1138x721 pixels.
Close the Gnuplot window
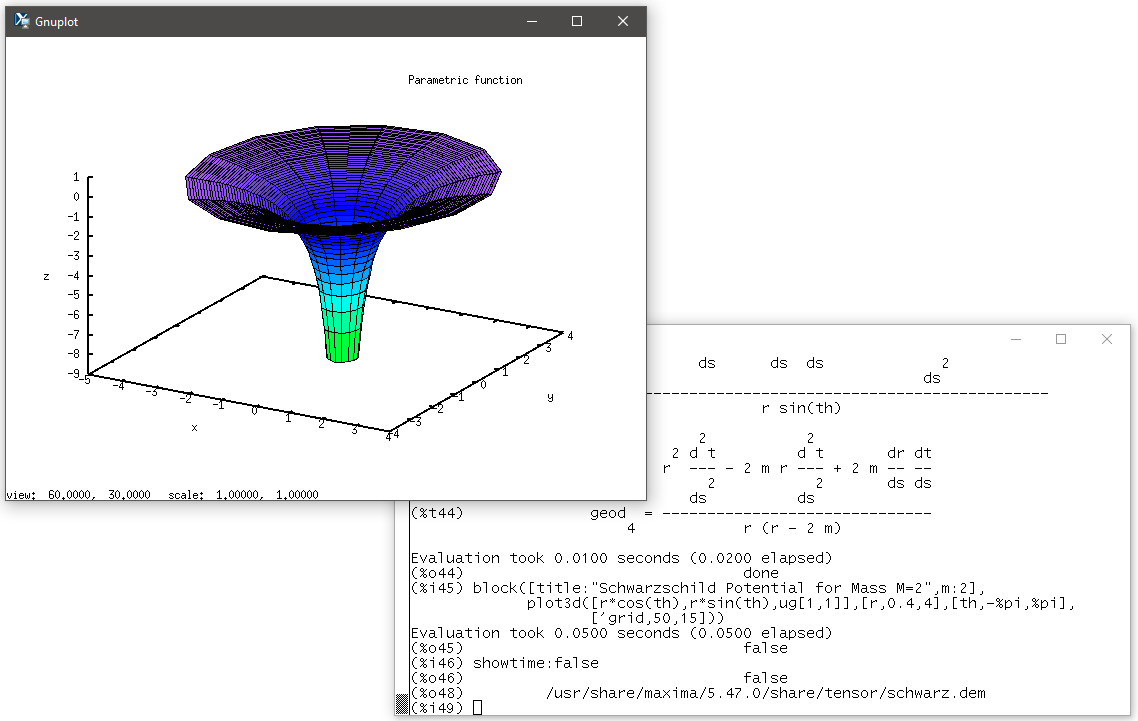click(x=623, y=21)
